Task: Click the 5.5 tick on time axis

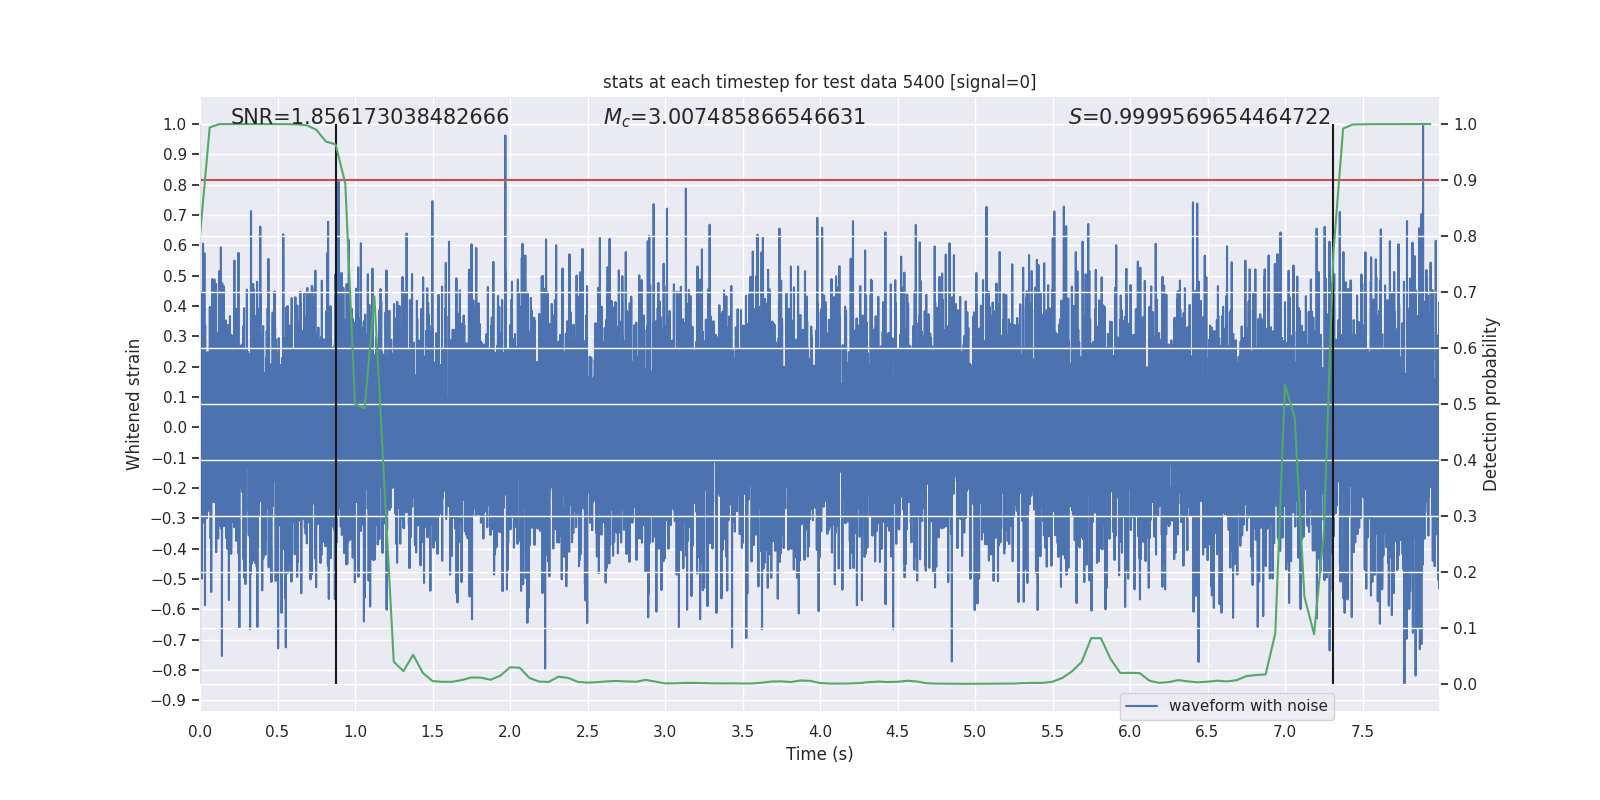Action: (1052, 731)
